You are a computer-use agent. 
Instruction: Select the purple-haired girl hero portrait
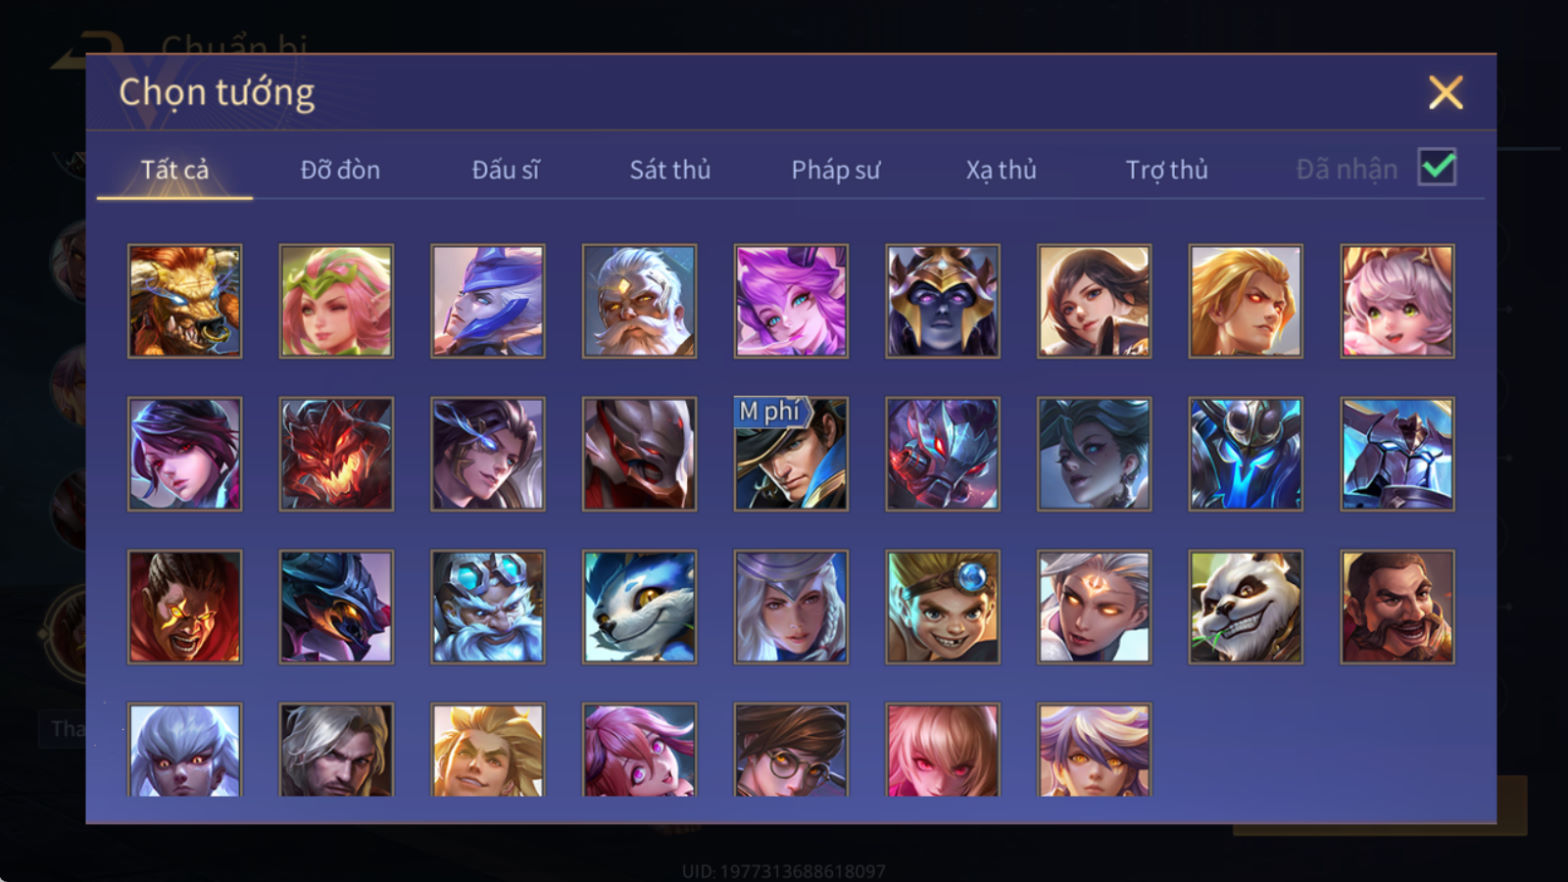(x=791, y=301)
